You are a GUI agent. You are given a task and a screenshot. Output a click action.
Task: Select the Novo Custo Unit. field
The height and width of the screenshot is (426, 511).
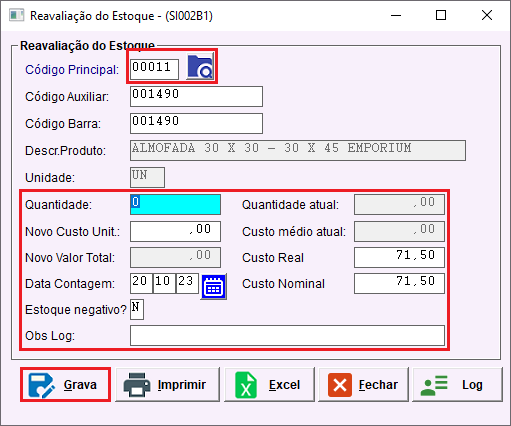pos(175,231)
